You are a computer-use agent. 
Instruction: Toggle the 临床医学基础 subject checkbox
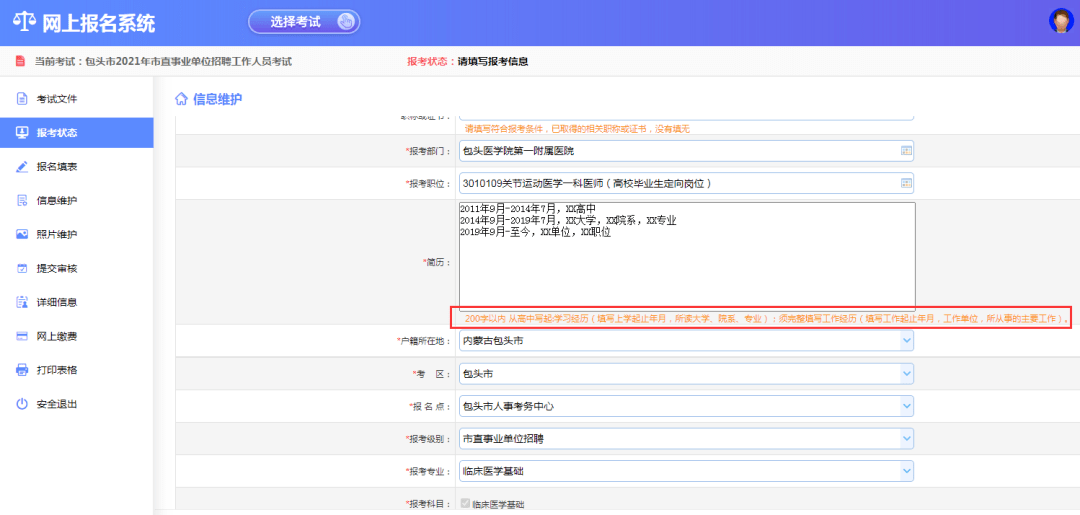point(465,503)
